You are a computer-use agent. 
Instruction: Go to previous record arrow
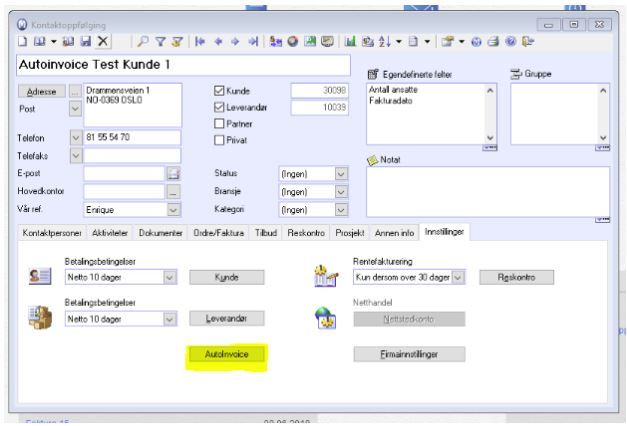pyautogui.click(x=218, y=41)
